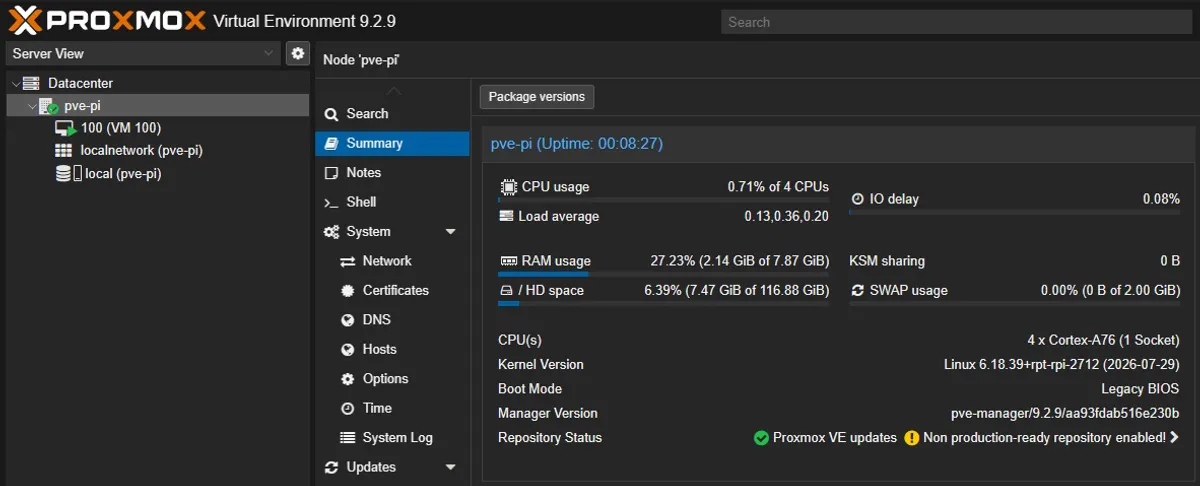This screenshot has width=1200, height=486.
Task: Click the Network arrows icon
Action: click(x=348, y=261)
